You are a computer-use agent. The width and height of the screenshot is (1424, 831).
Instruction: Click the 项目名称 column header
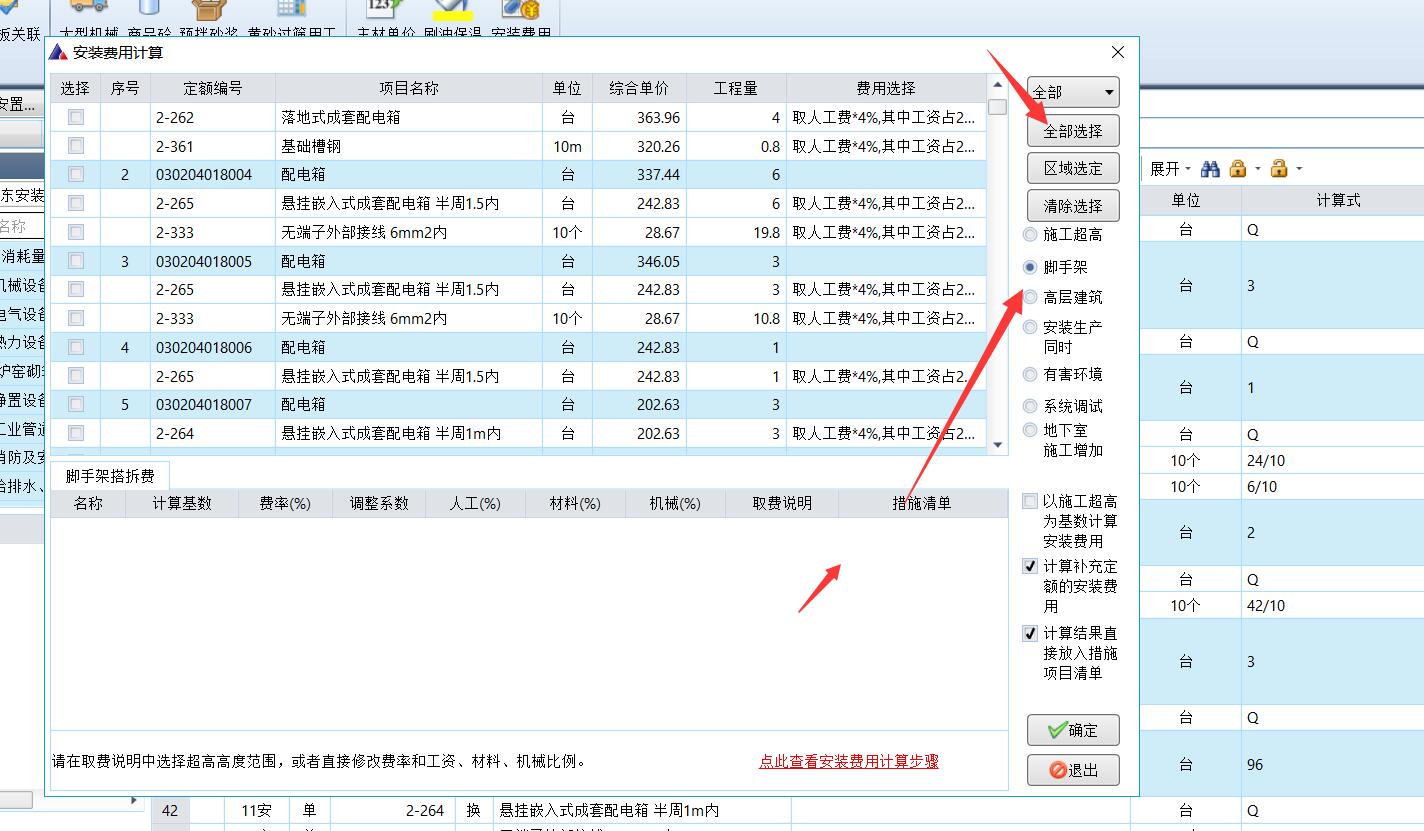tap(409, 88)
